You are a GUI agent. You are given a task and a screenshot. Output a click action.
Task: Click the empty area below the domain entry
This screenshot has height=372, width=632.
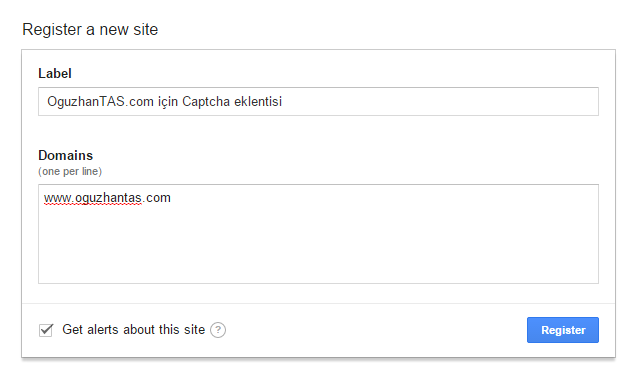tap(318, 246)
